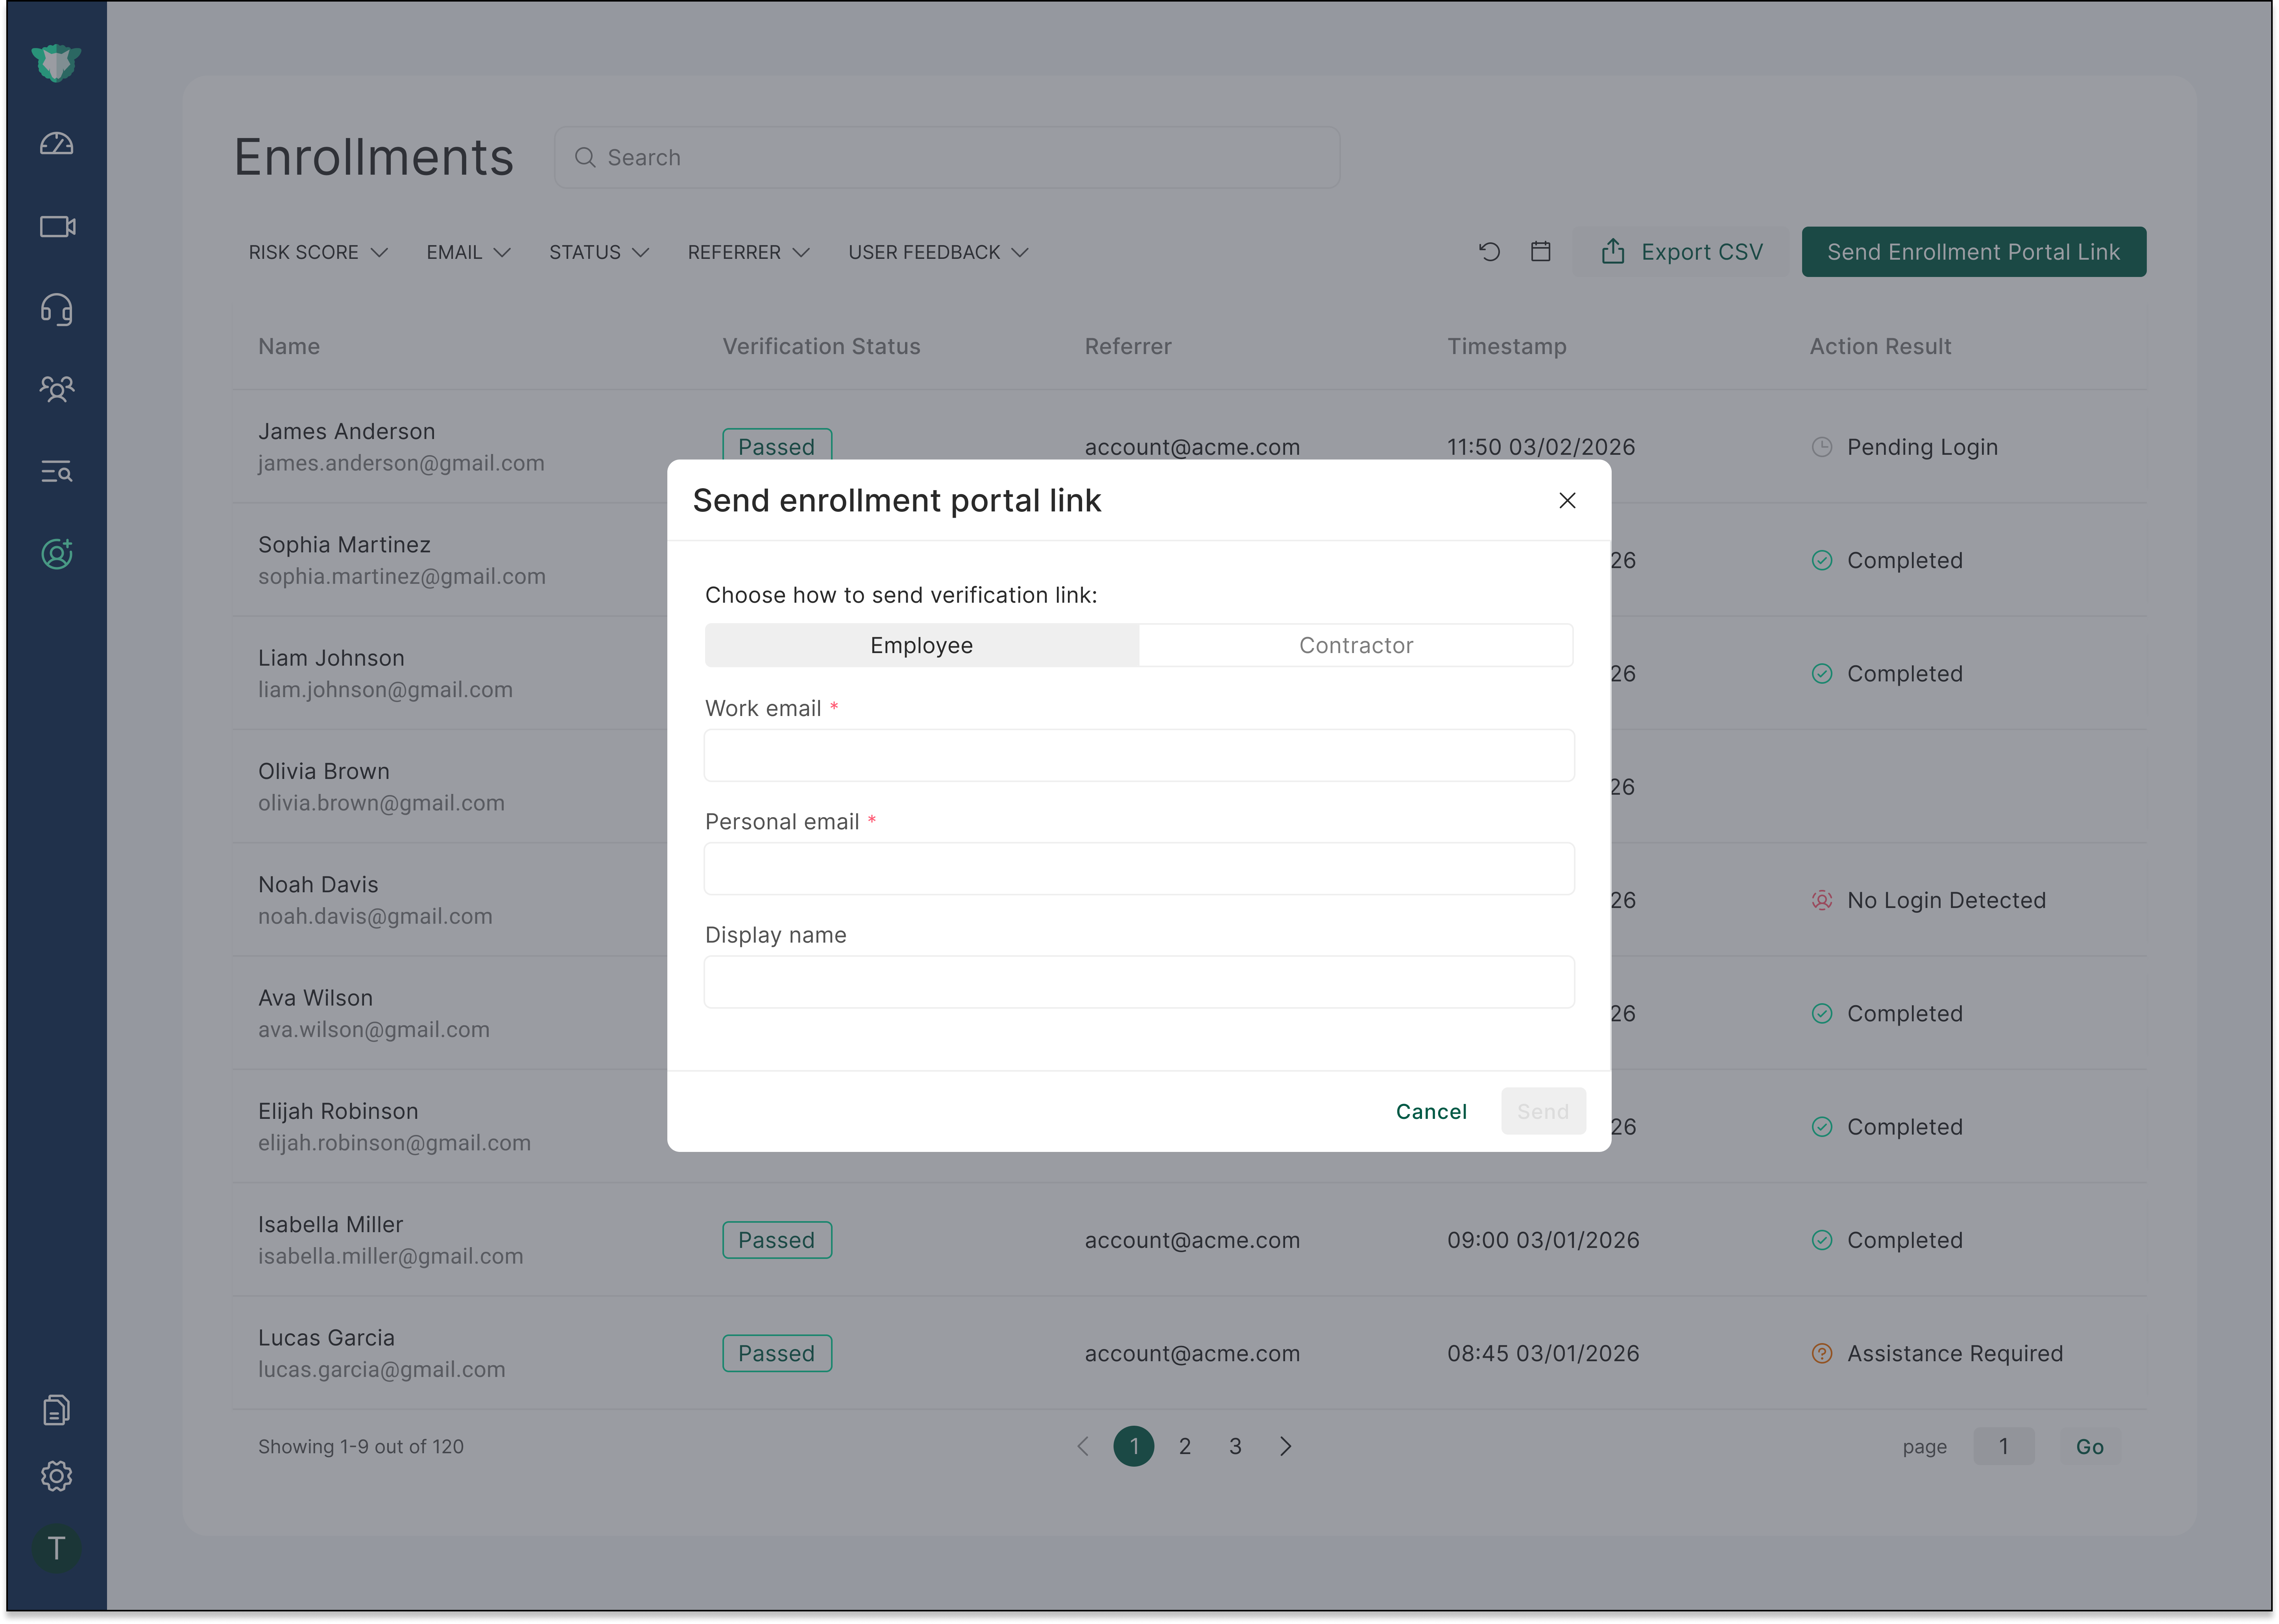Open the calendar date filter icon
This screenshot has height=1624, width=2279.
(1541, 252)
